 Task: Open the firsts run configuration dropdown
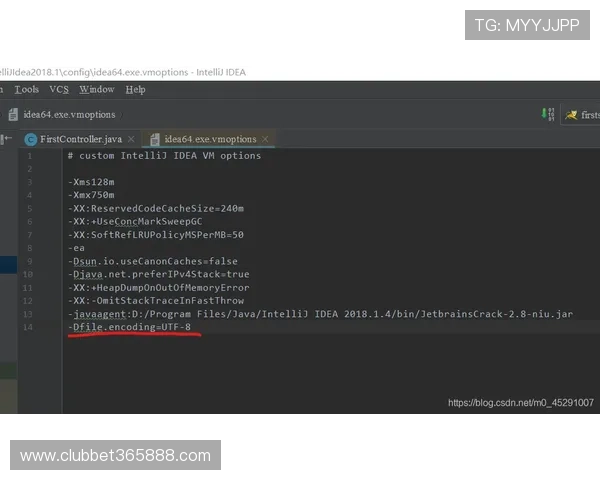(589, 115)
